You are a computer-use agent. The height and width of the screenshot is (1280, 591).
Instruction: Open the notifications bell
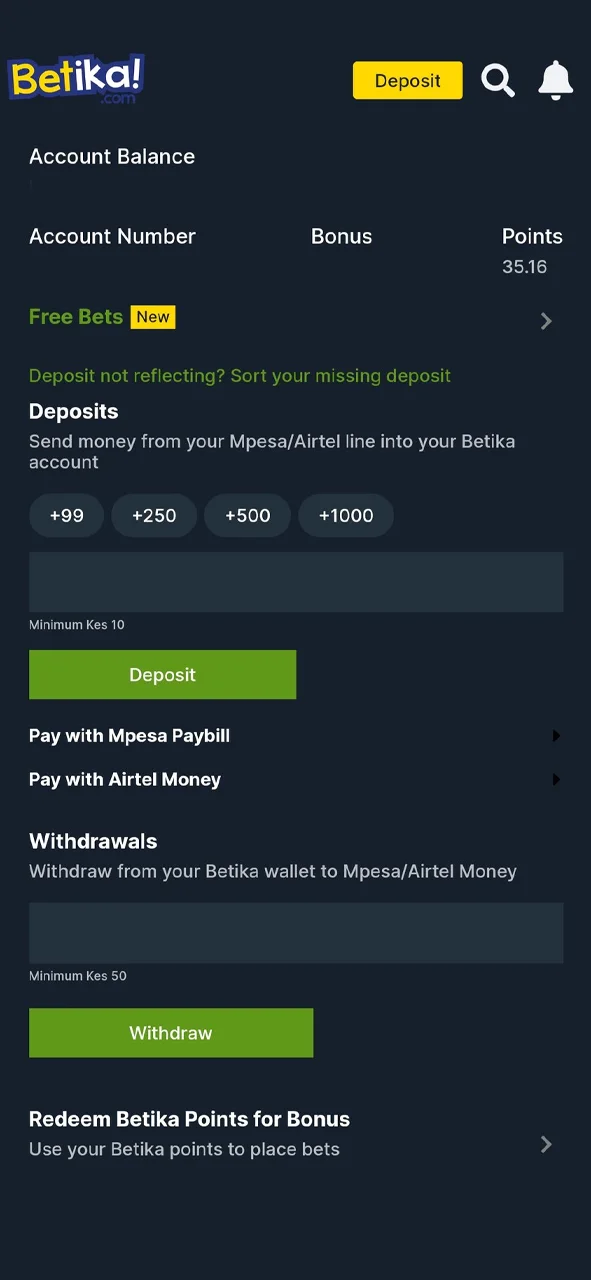pos(555,81)
